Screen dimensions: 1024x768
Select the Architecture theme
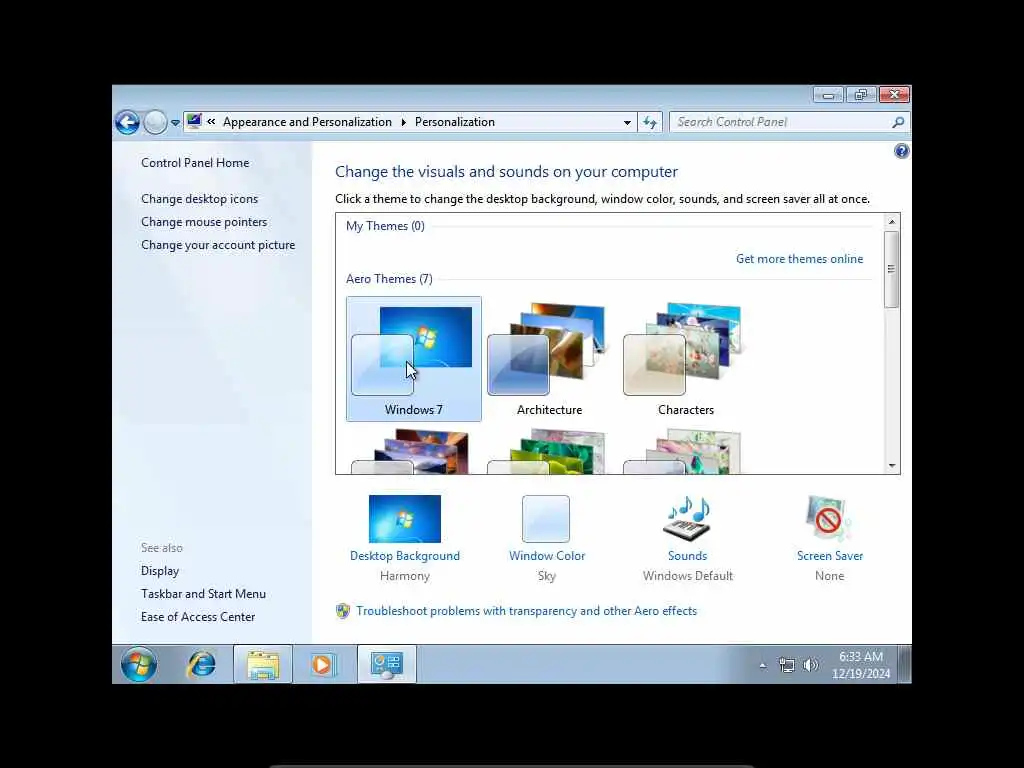click(549, 359)
